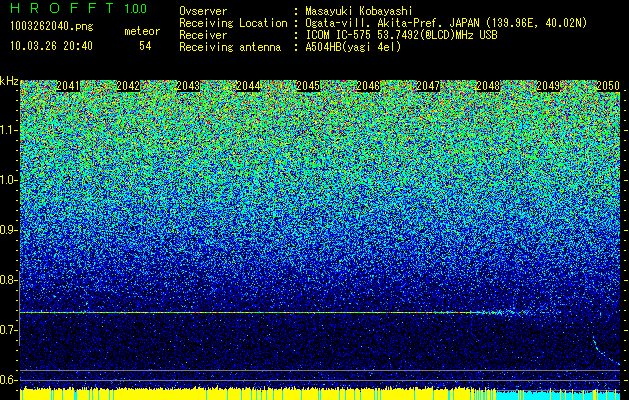Click the 2041 time marker
This screenshot has height=400, width=629.
pos(68,85)
